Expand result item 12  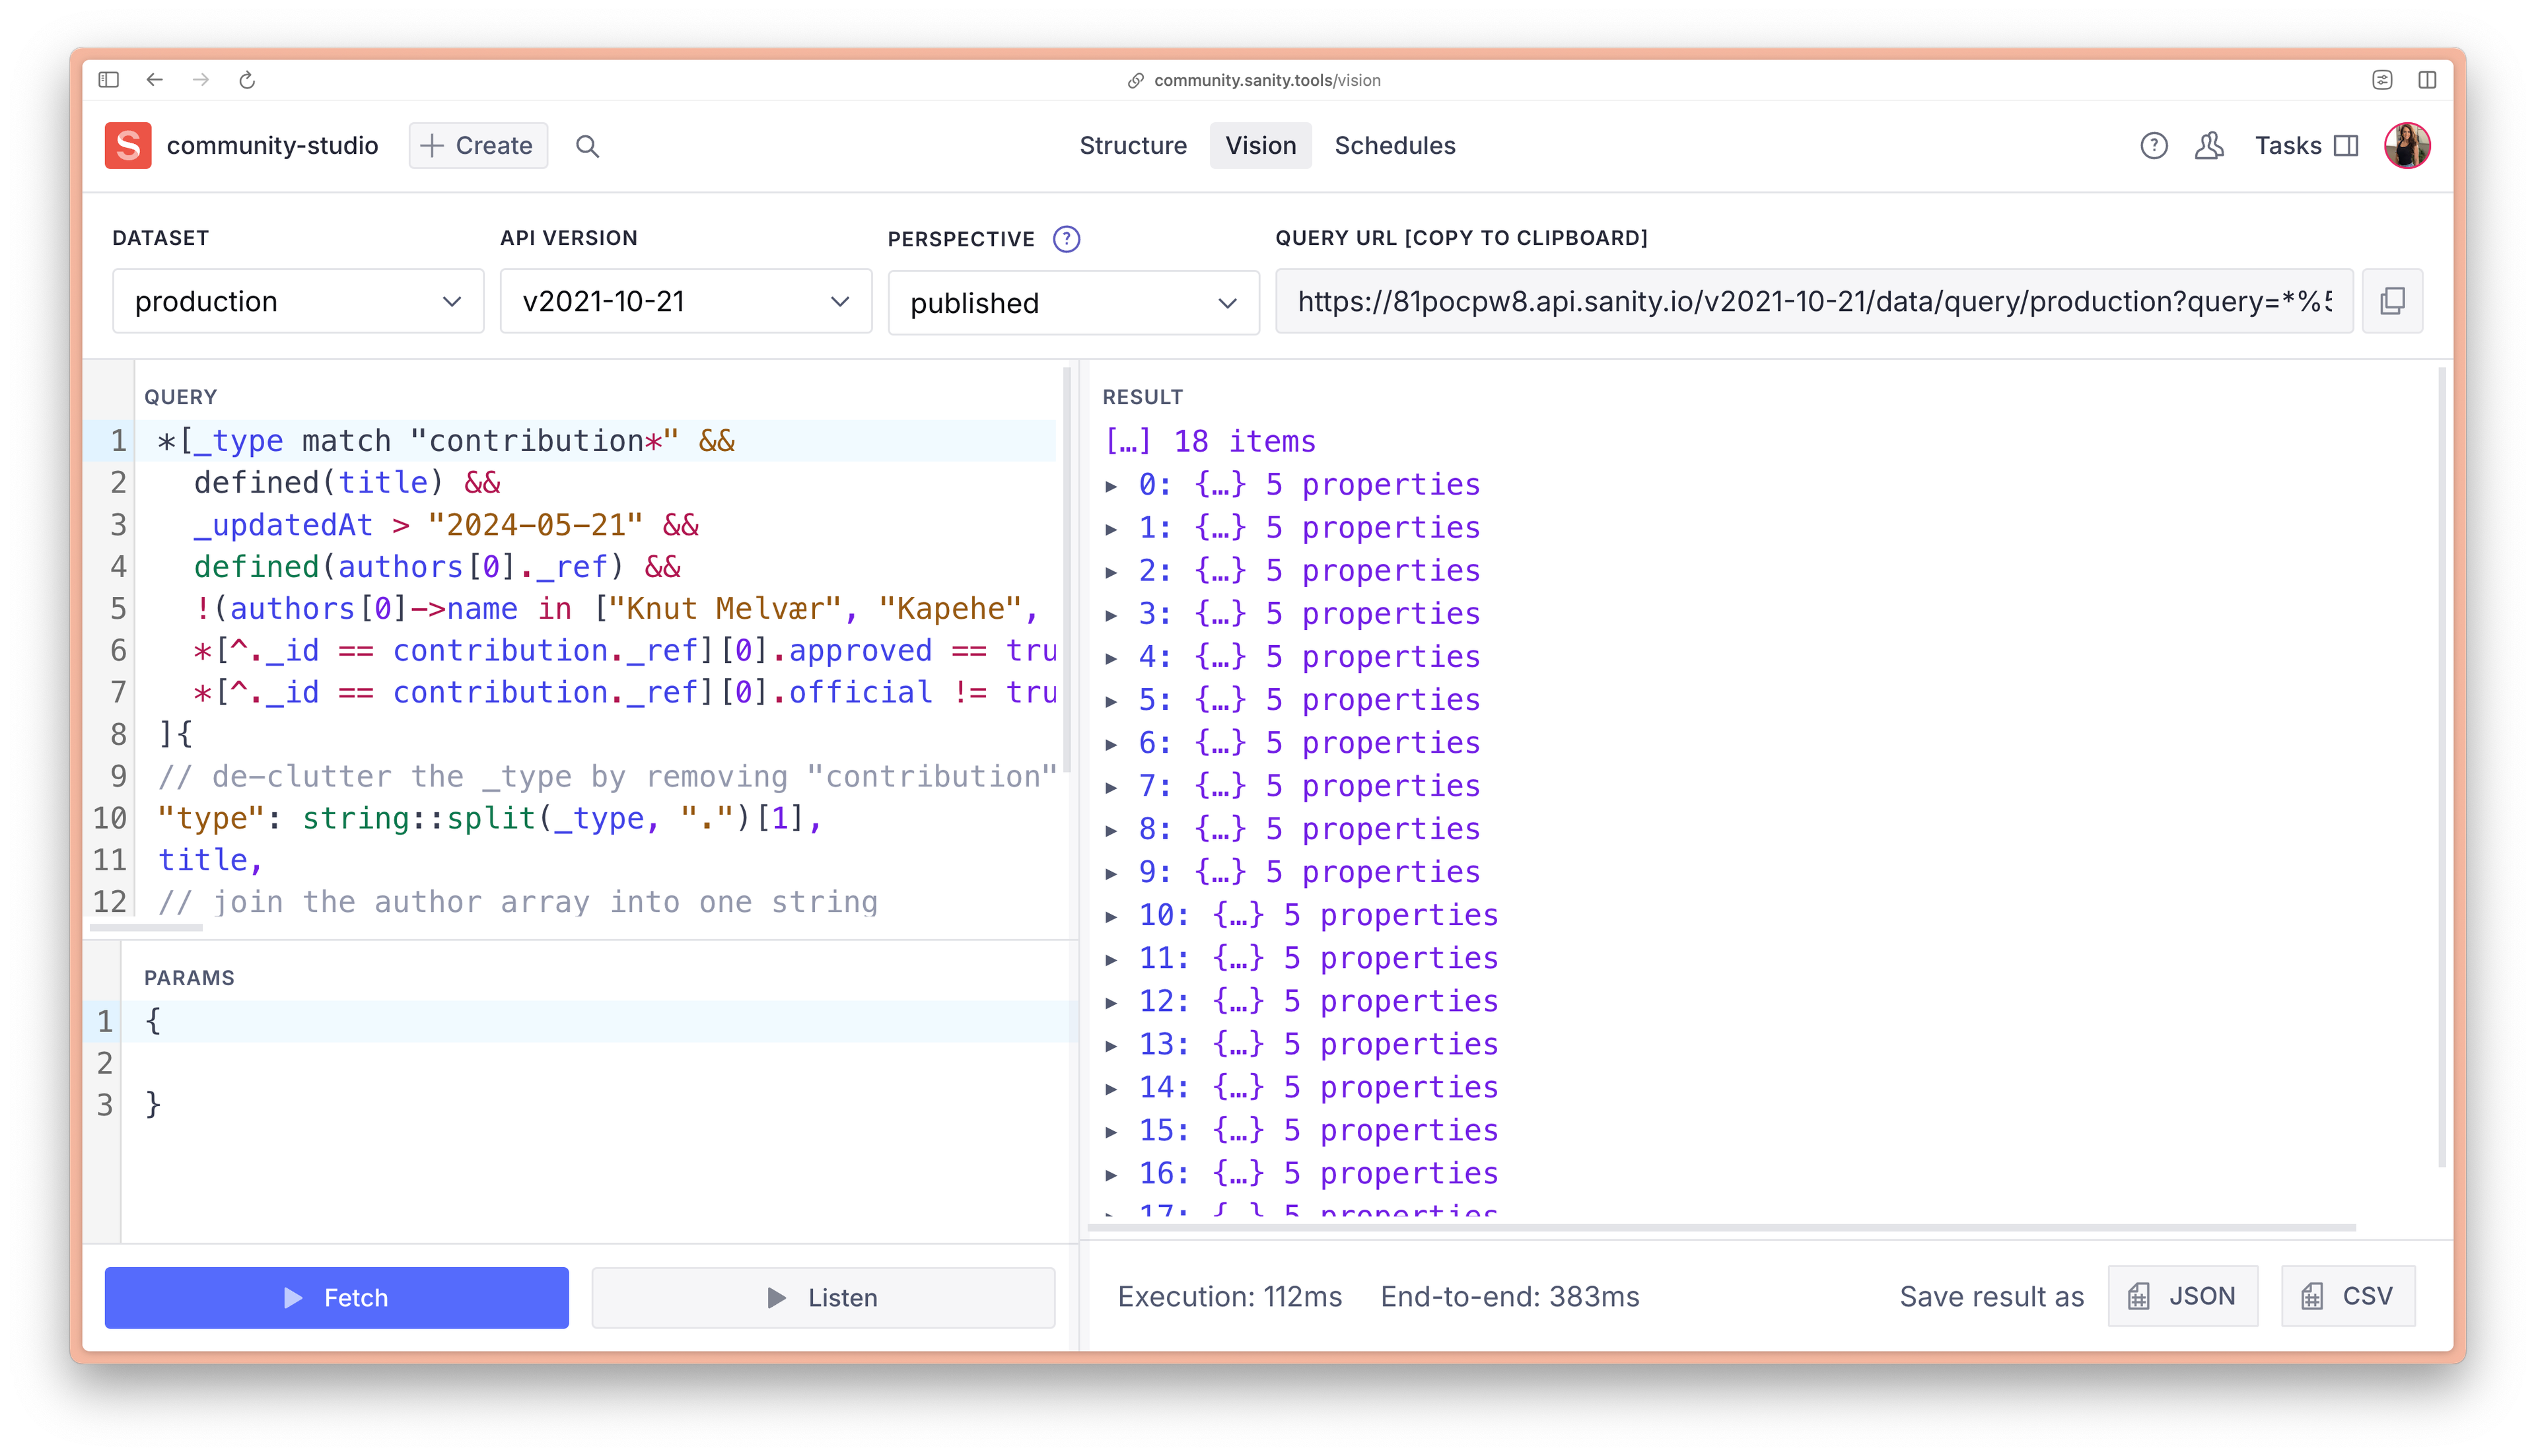1111,1002
